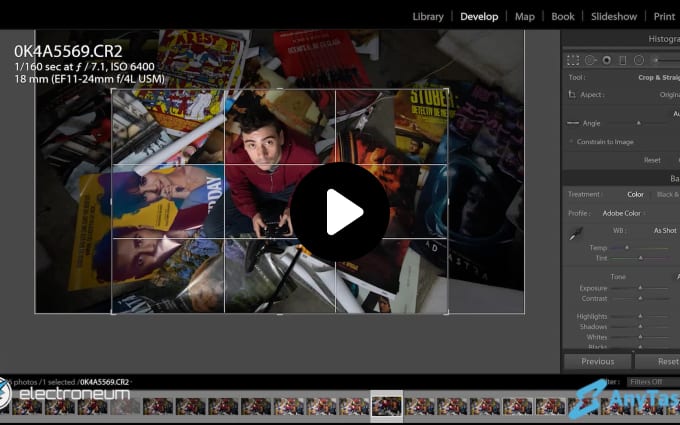680x425 pixels.
Task: Click the Highlights slider handle
Action: [x=640, y=316]
